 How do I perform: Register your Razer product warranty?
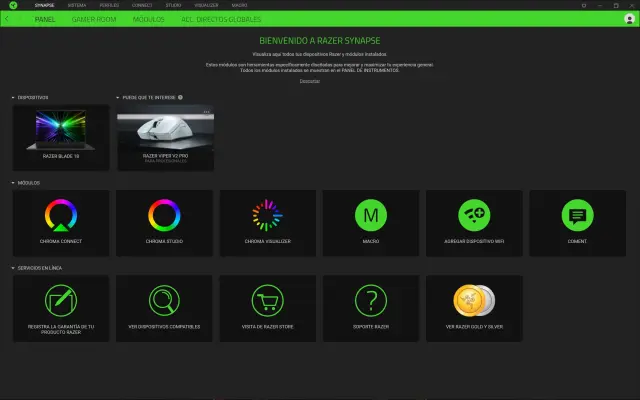pos(60,300)
